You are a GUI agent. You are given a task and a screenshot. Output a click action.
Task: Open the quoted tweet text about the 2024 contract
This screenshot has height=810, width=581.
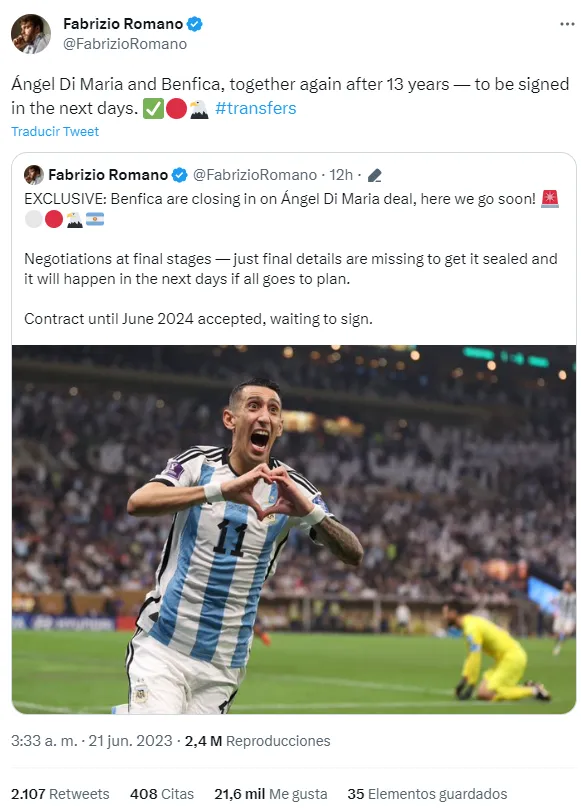tap(198, 319)
